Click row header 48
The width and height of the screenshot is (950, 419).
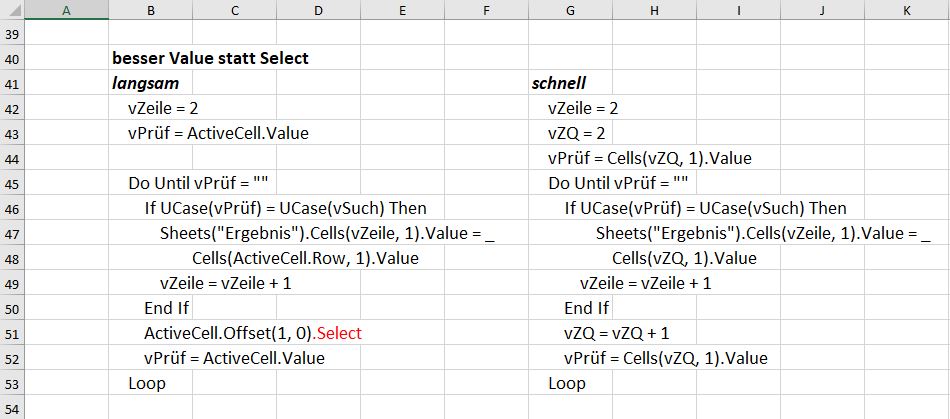tap(12, 259)
